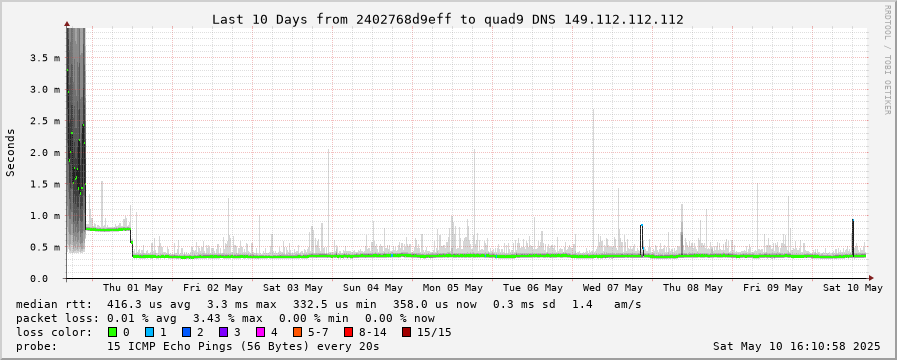The width and height of the screenshot is (897, 360).
Task: Click the orange 5-7 loss swatch
Action: [x=296, y=332]
